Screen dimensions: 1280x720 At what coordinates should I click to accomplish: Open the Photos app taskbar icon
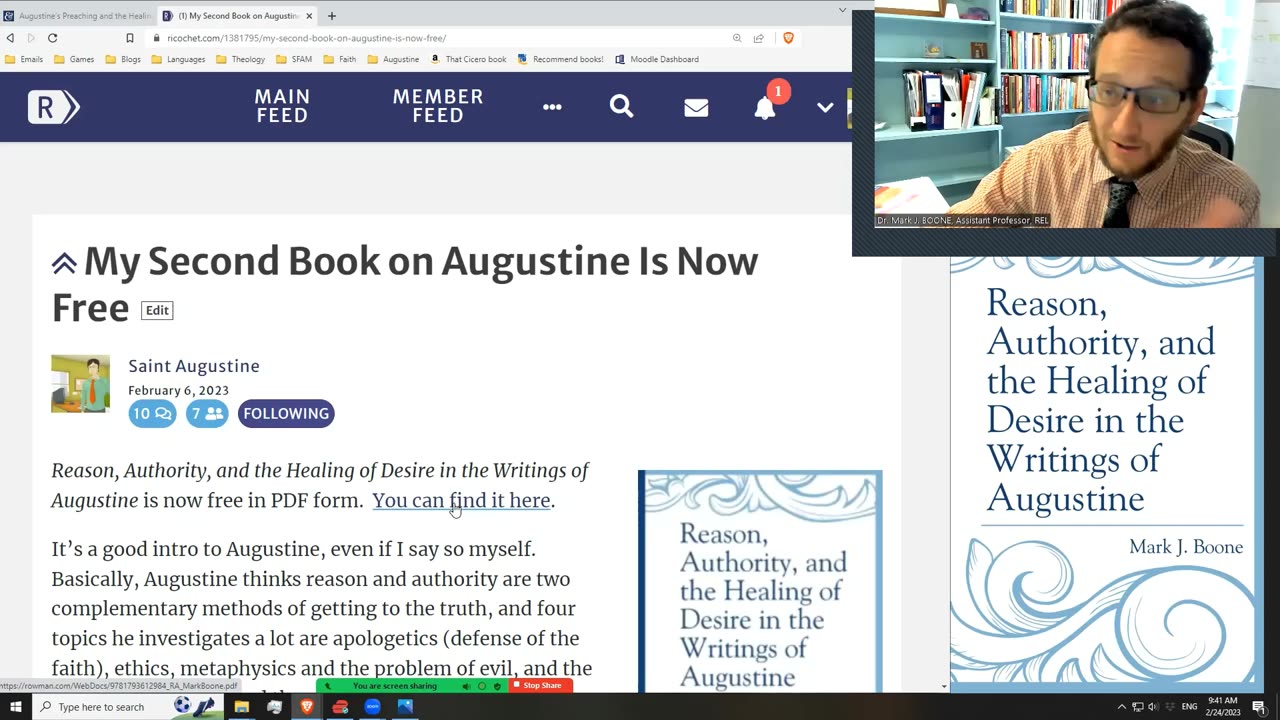pyautogui.click(x=405, y=707)
